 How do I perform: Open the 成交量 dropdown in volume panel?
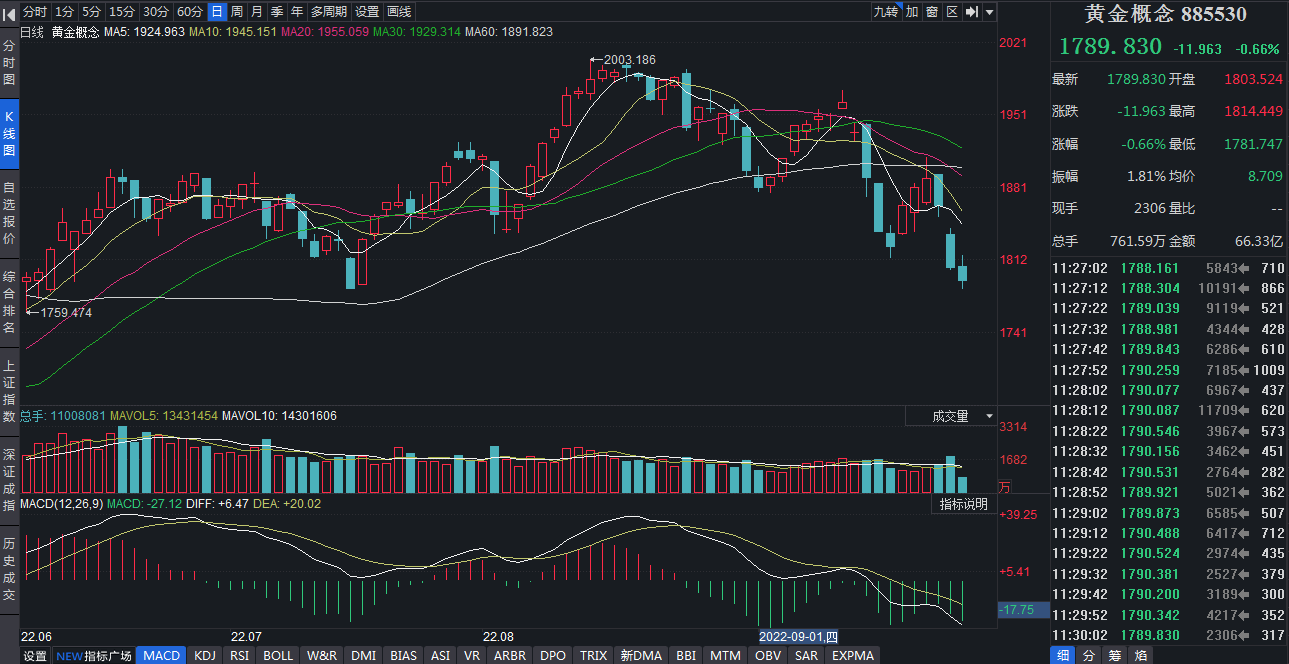960,416
